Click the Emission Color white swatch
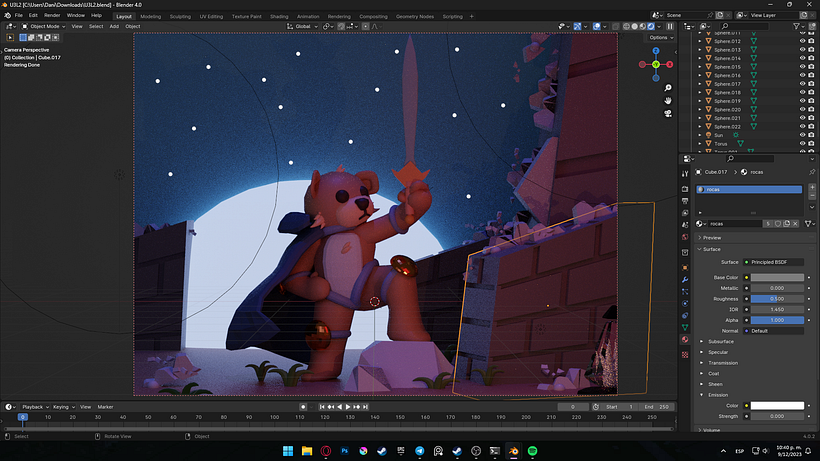 tap(777, 405)
